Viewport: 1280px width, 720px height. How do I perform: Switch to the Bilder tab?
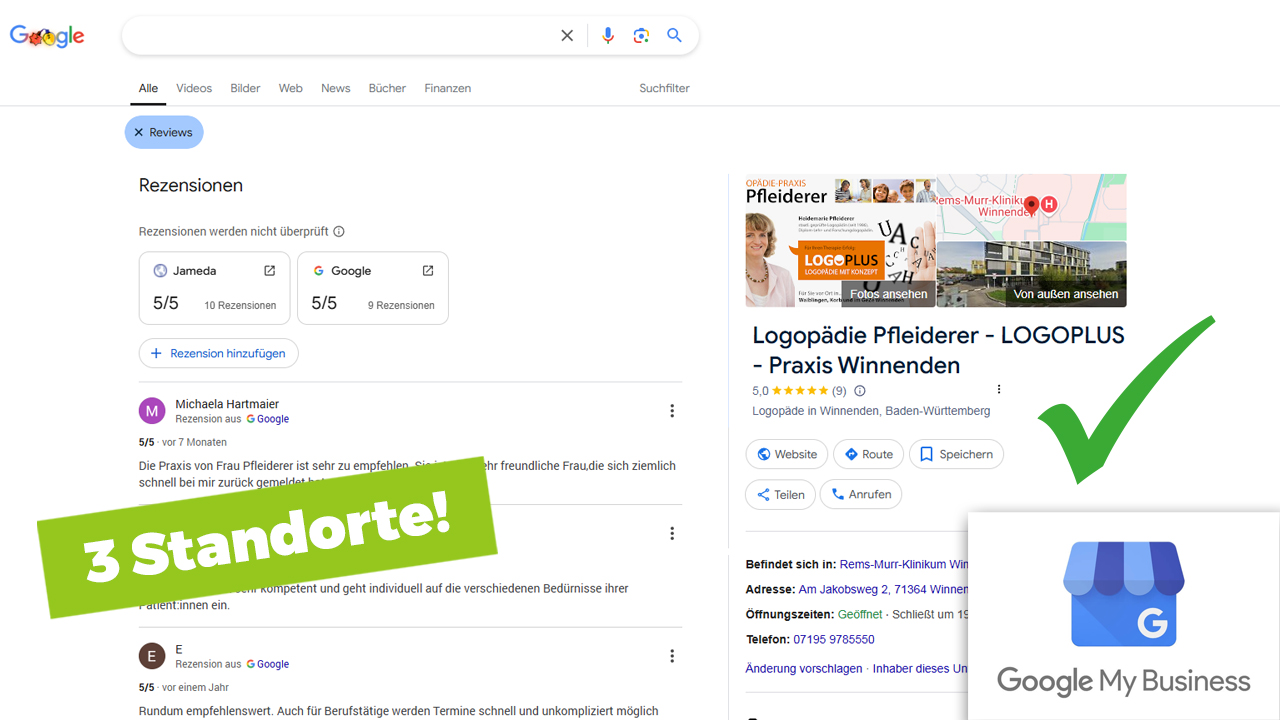coord(245,88)
